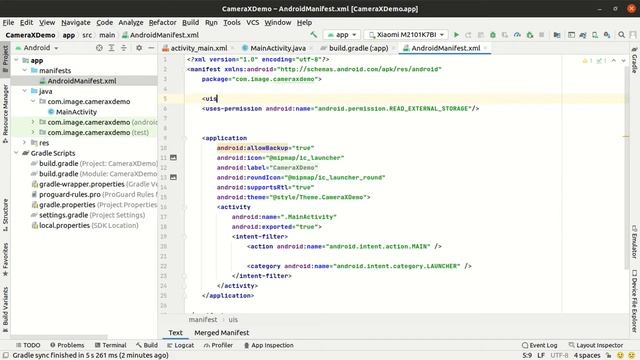Open the Profile app gauge icon
640x360 pixels.
[517, 35]
